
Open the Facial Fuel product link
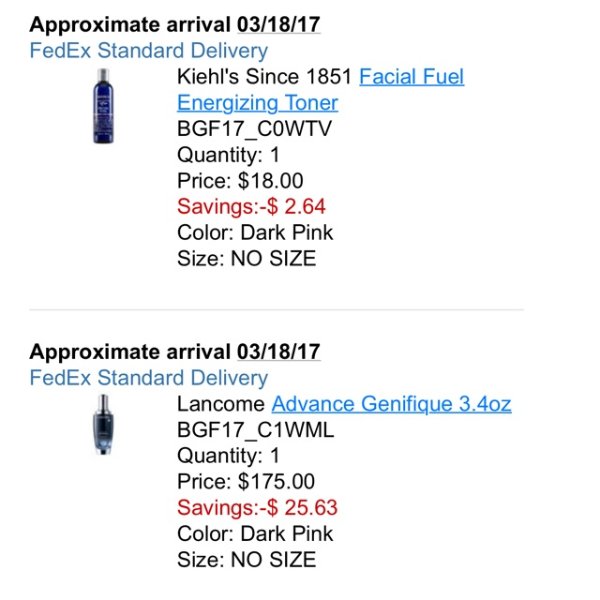pyautogui.click(x=411, y=77)
